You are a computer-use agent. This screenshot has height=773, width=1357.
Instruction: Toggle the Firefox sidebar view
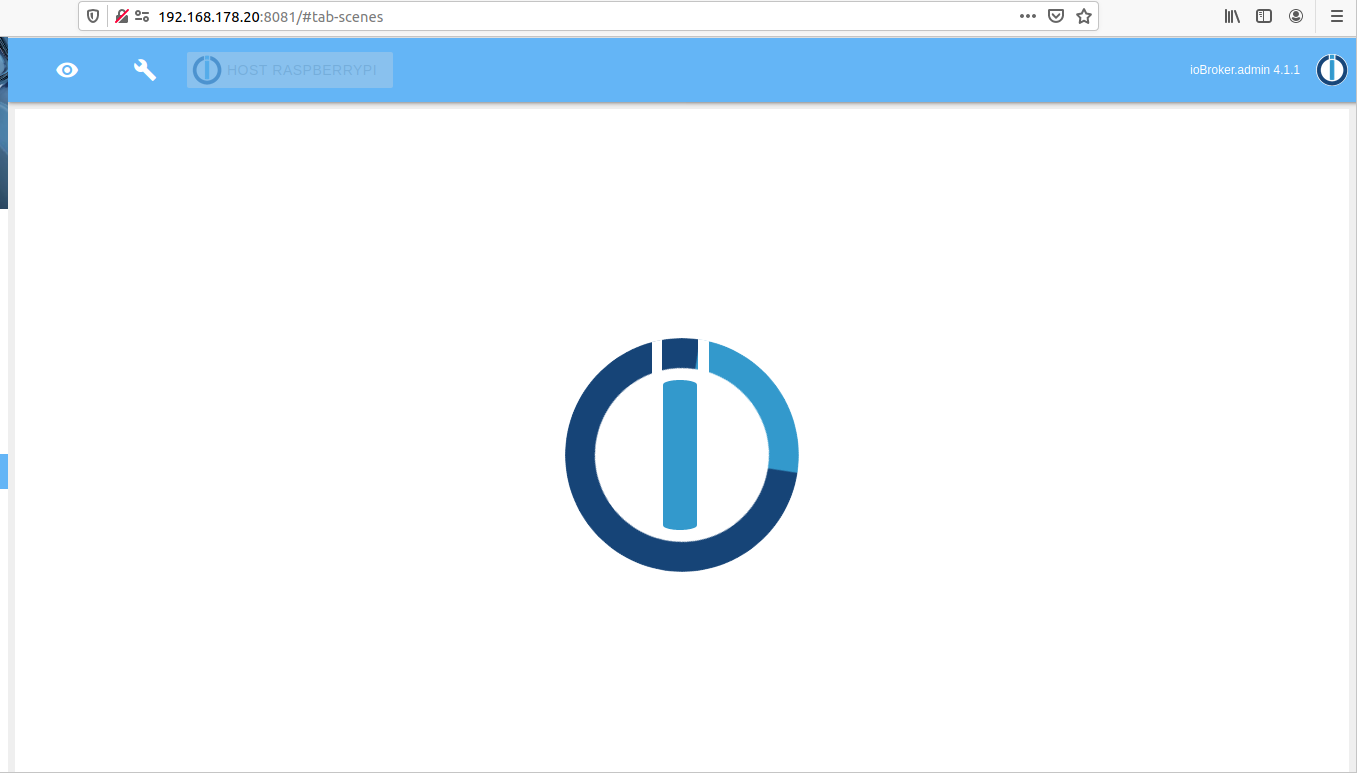click(1264, 16)
